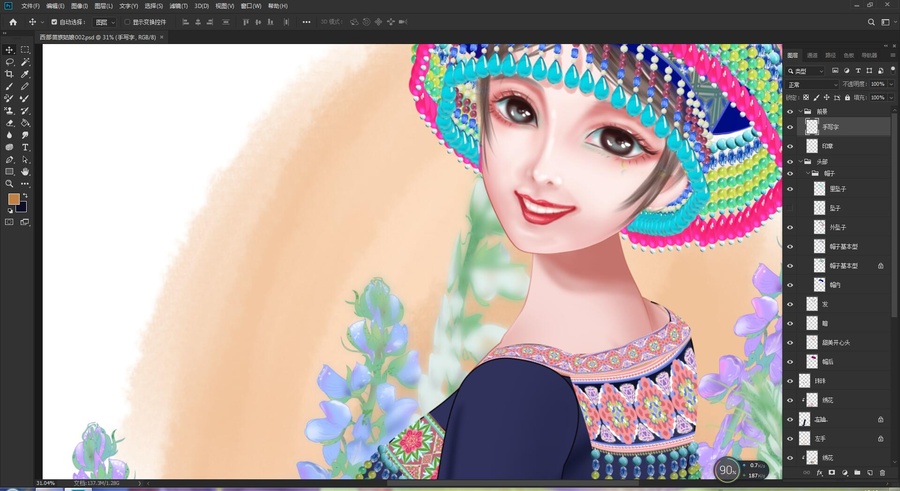This screenshot has width=900, height=491.
Task: Select the Paint Bucket tool
Action: coord(25,123)
